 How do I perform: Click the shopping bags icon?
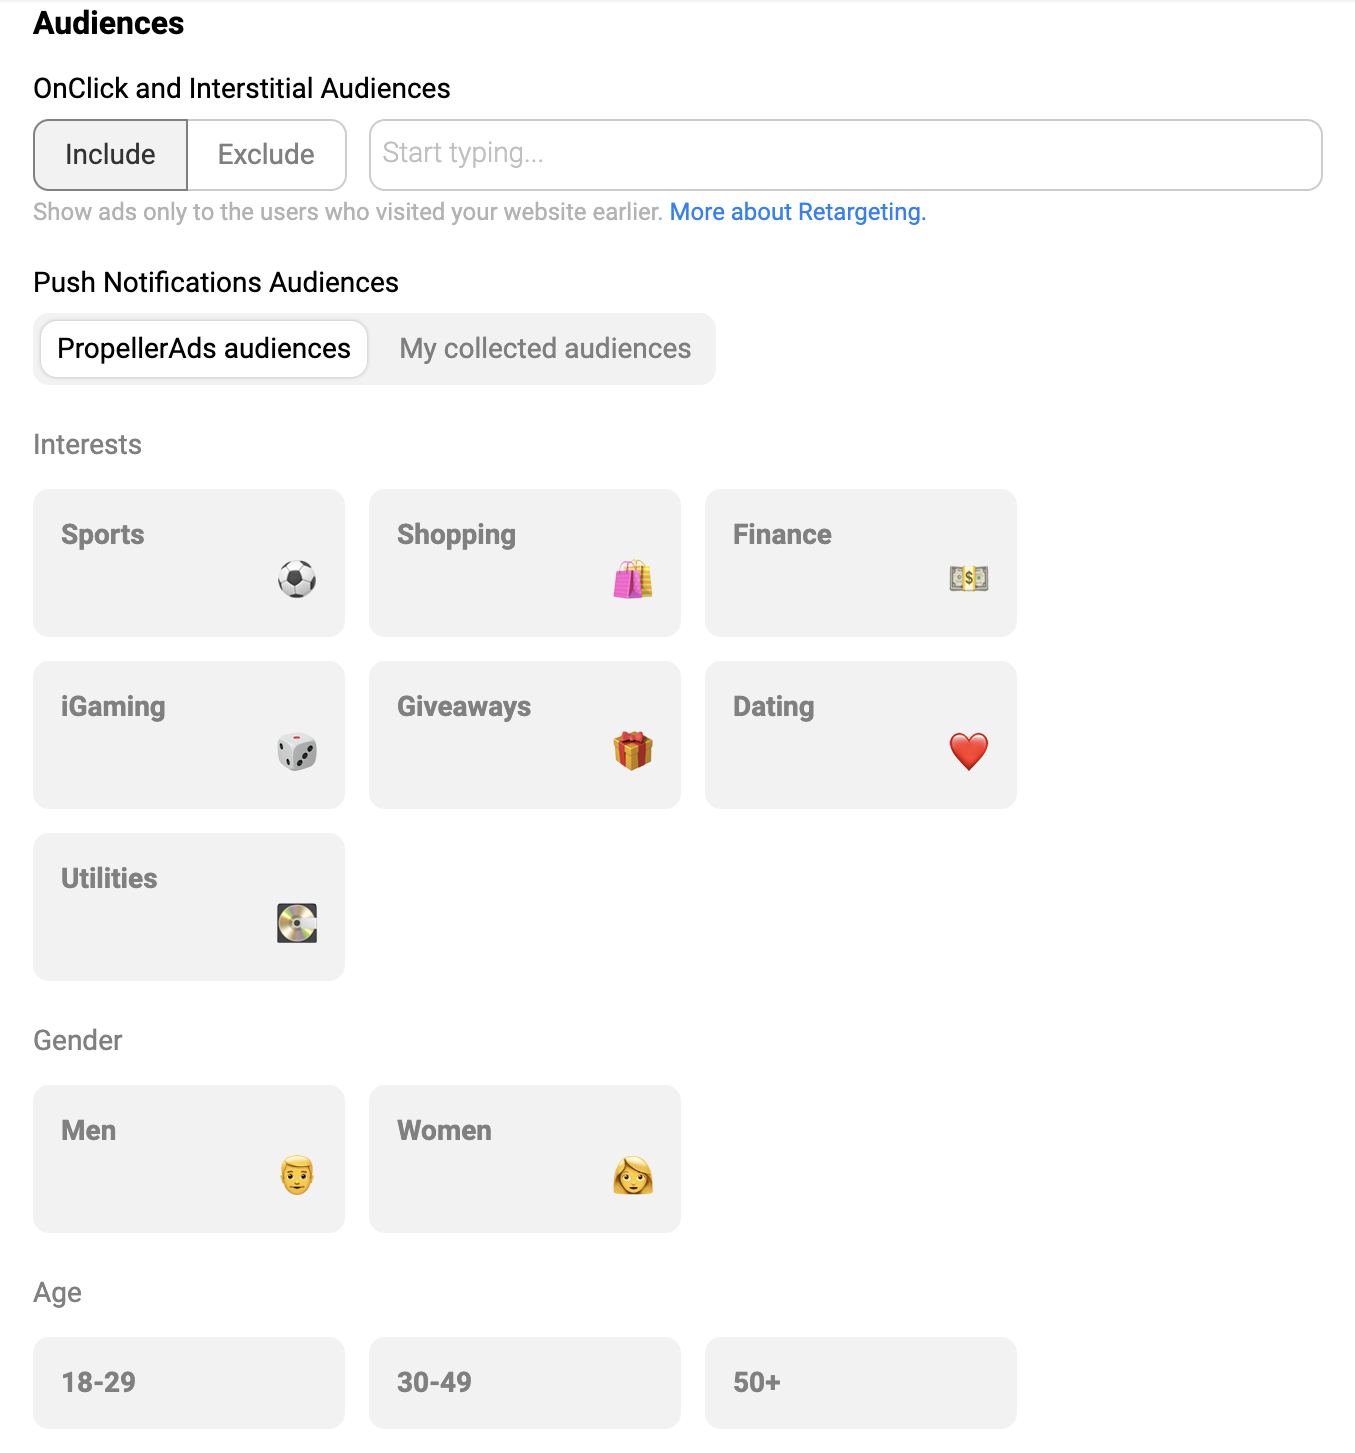point(633,579)
